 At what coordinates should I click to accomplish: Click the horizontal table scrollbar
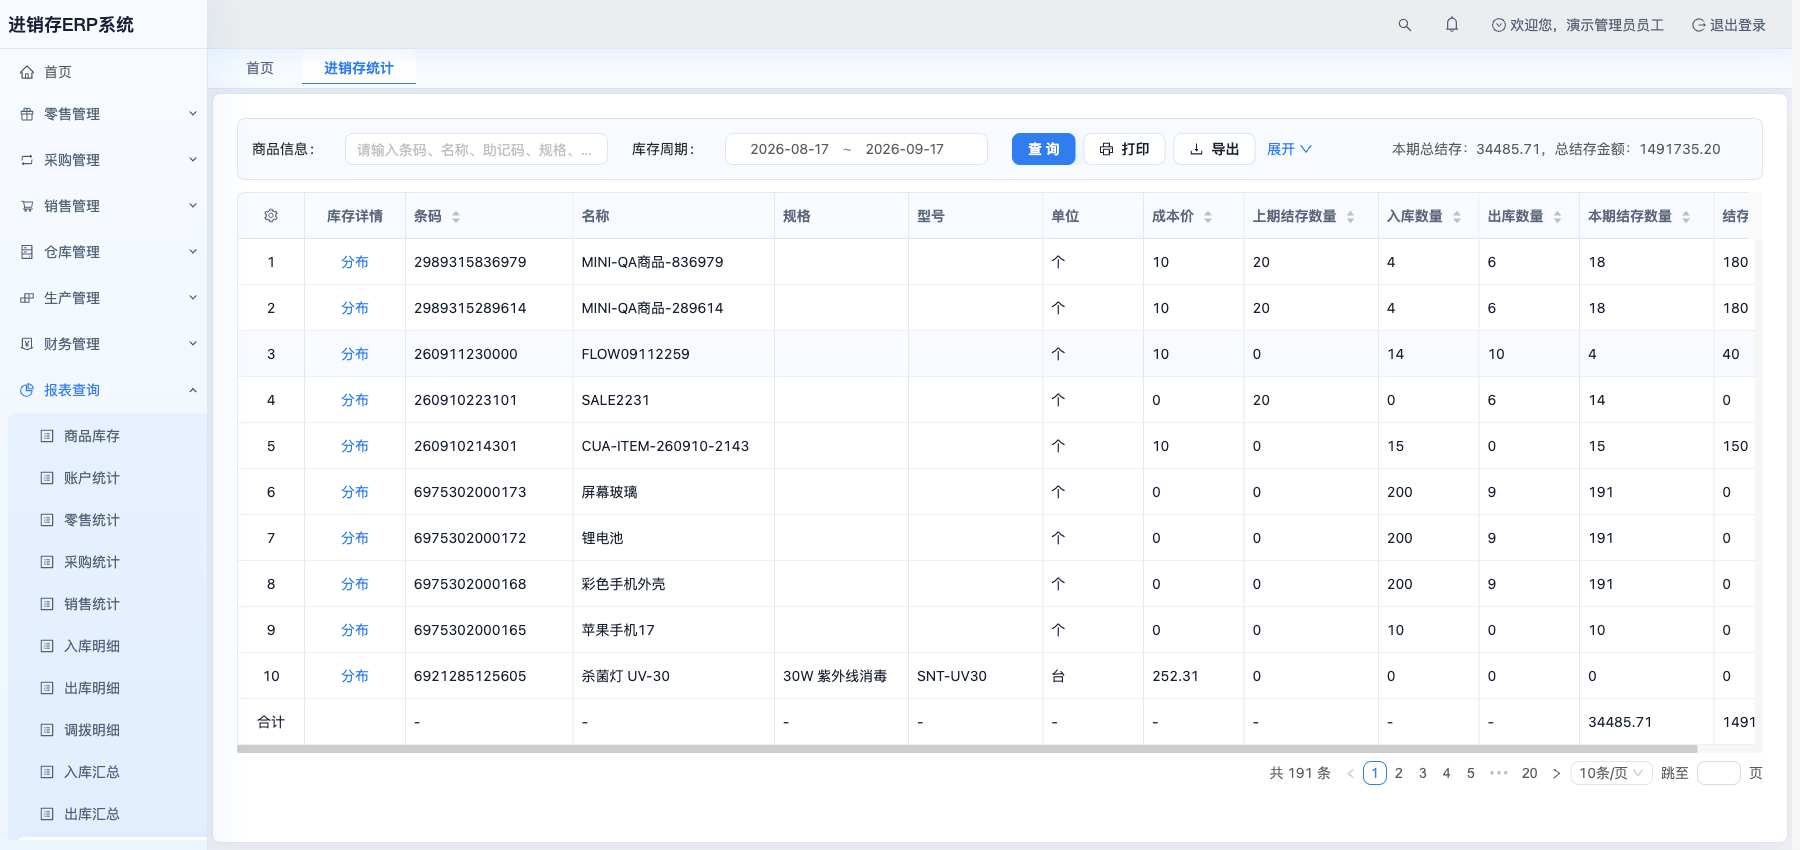click(967, 748)
